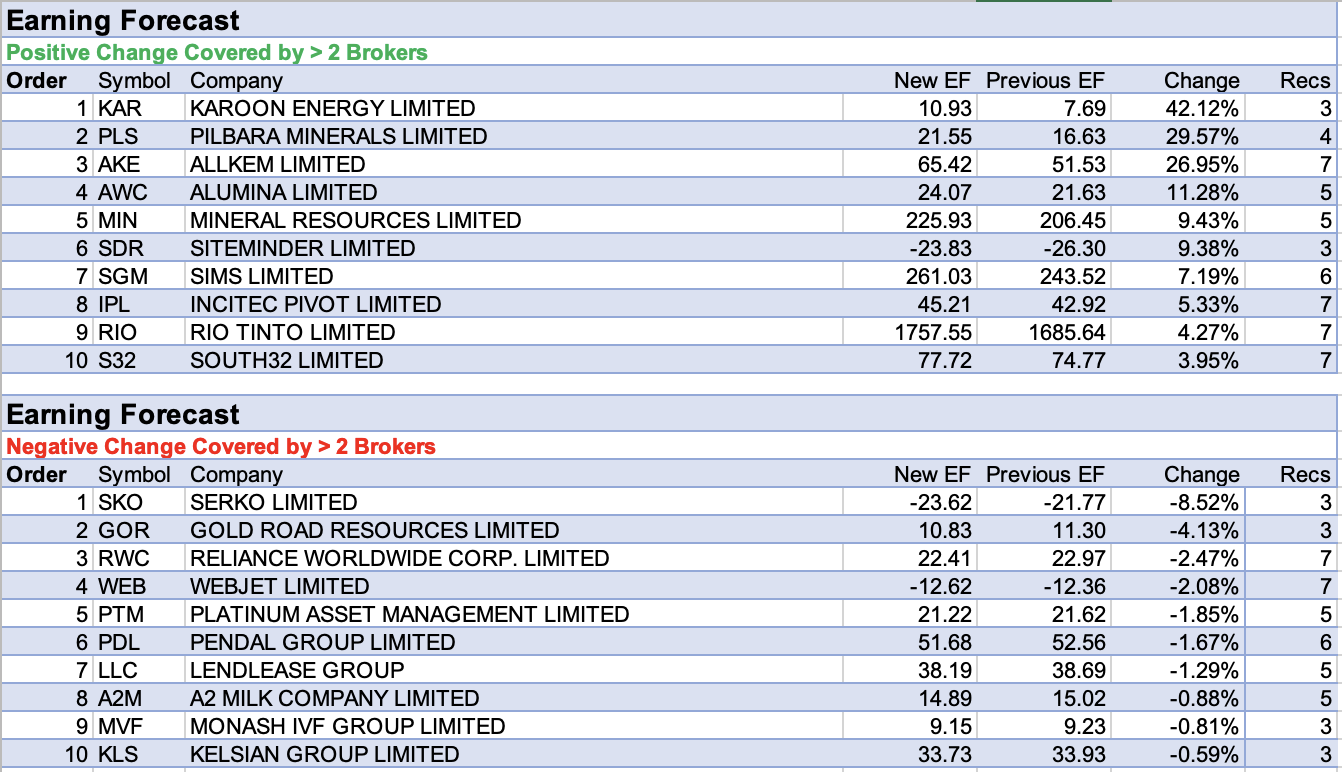Viewport: 1342px width, 772px height.
Task: Select the GOR symbol cell
Action: point(122,530)
